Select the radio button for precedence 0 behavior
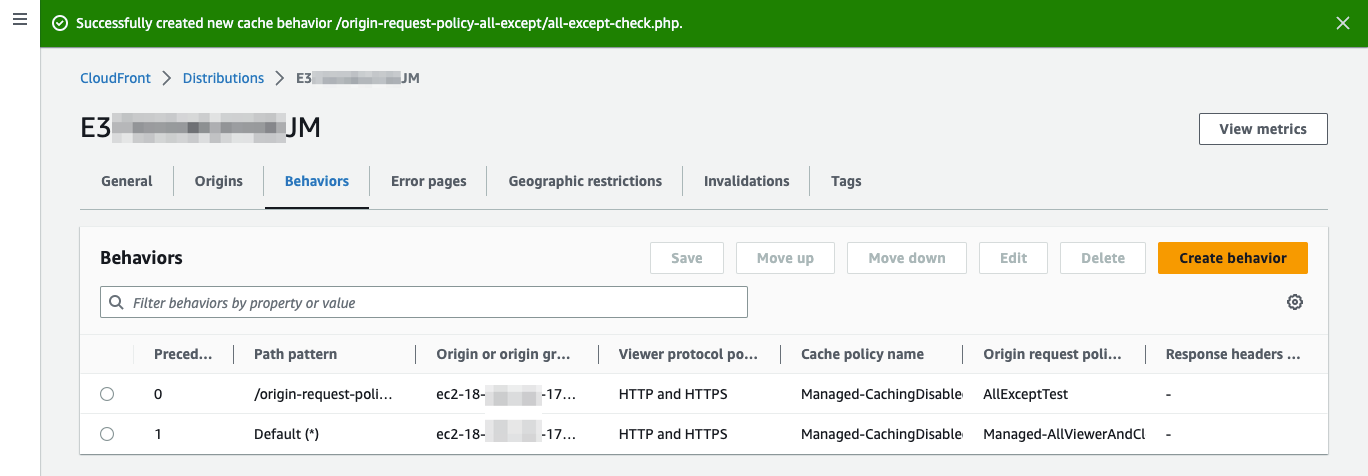 (x=107, y=394)
